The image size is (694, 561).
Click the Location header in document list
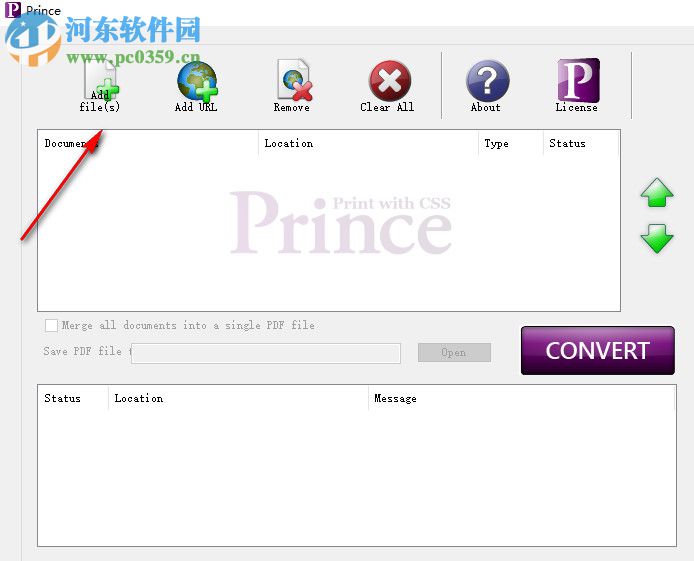(x=368, y=143)
